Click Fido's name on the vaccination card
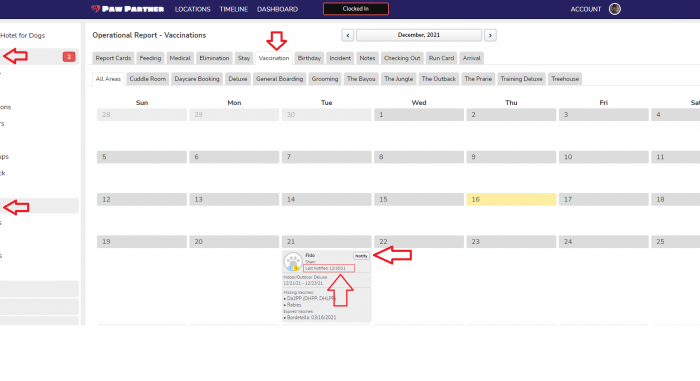This screenshot has height=381, width=700. point(310,255)
